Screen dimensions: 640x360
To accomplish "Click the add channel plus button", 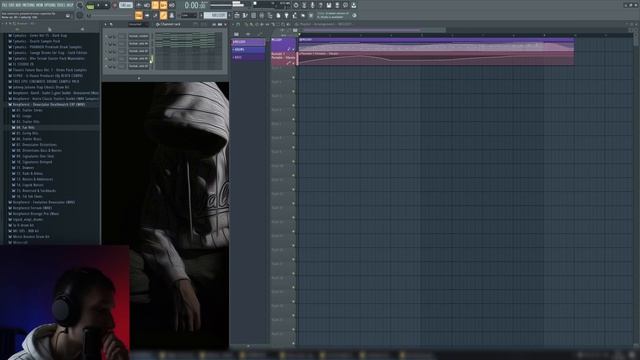I will click(138, 78).
